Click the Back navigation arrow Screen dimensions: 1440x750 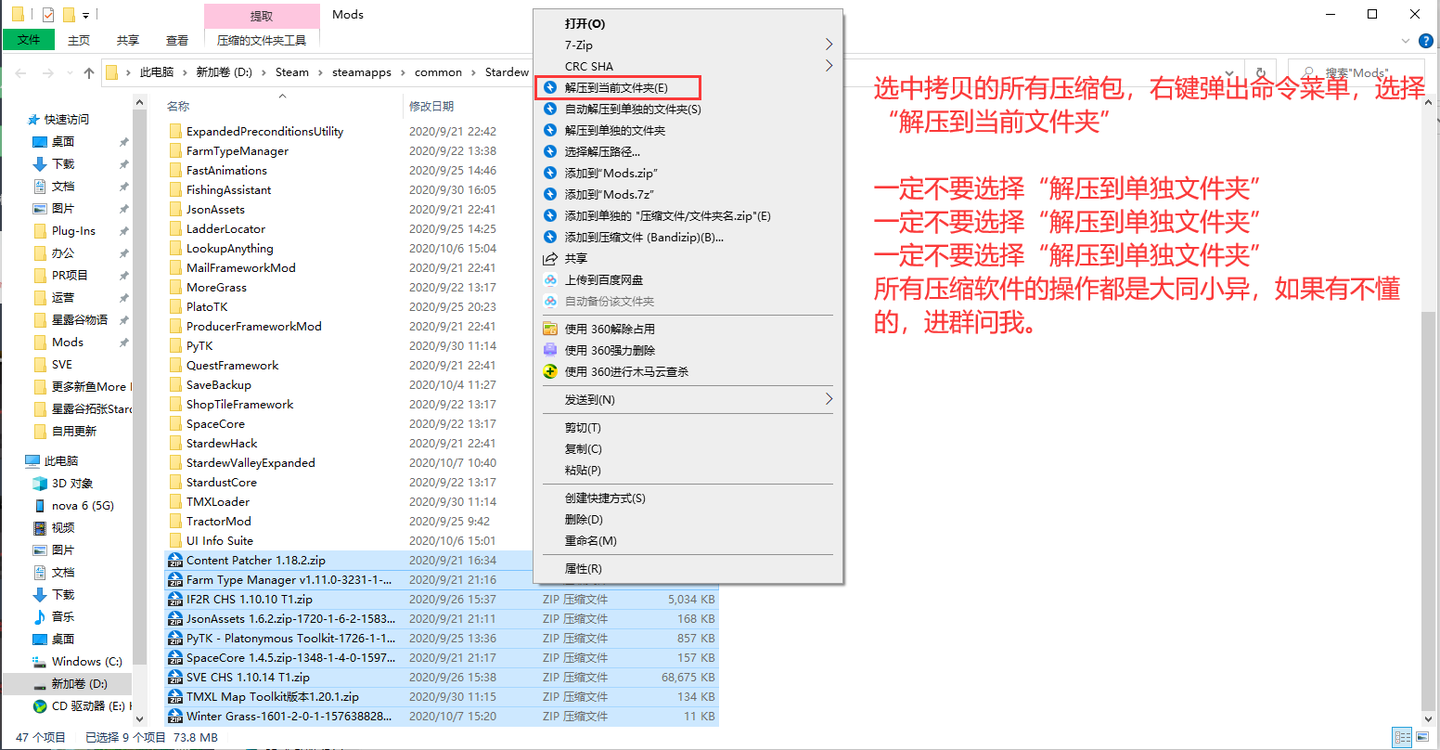pyautogui.click(x=19, y=72)
